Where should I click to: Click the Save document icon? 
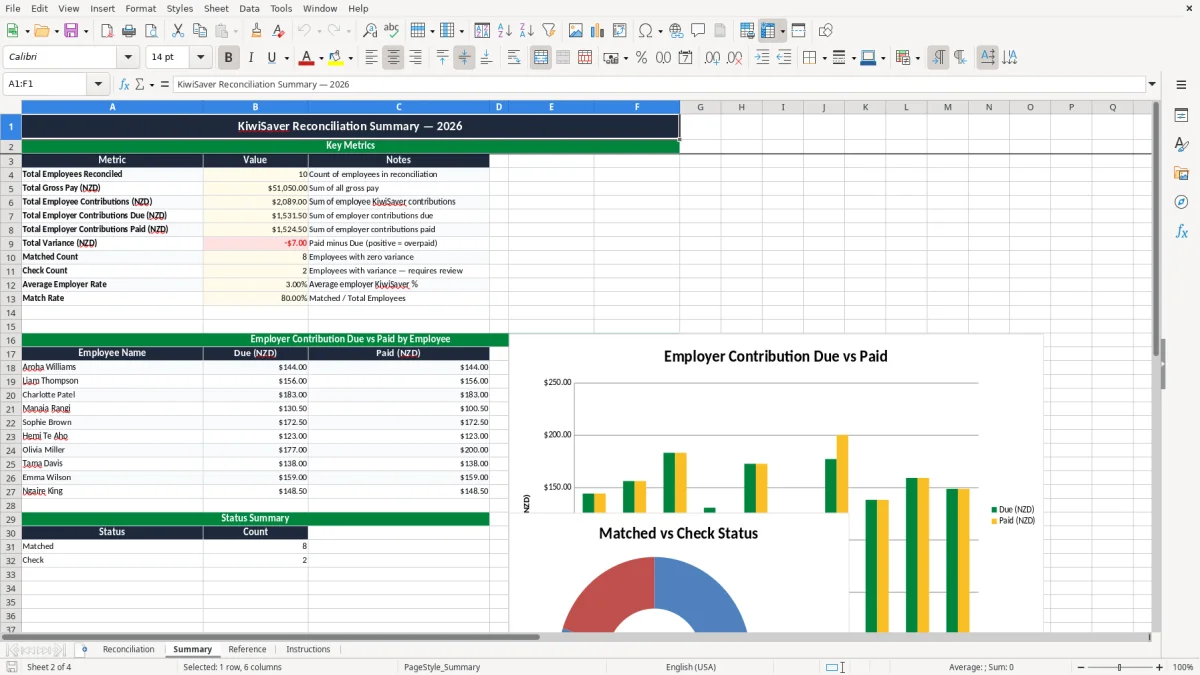71,31
